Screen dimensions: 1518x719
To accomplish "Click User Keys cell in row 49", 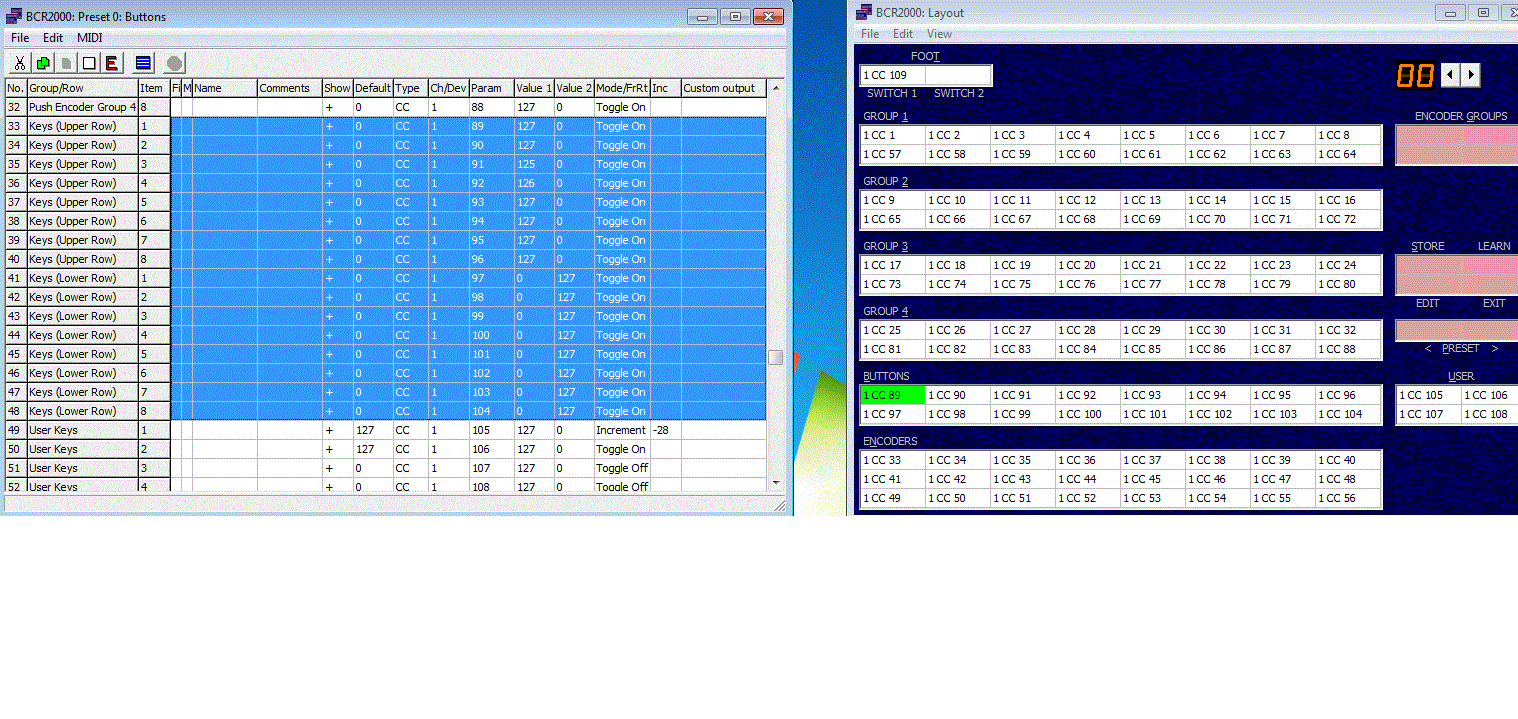I will pyautogui.click(x=82, y=430).
